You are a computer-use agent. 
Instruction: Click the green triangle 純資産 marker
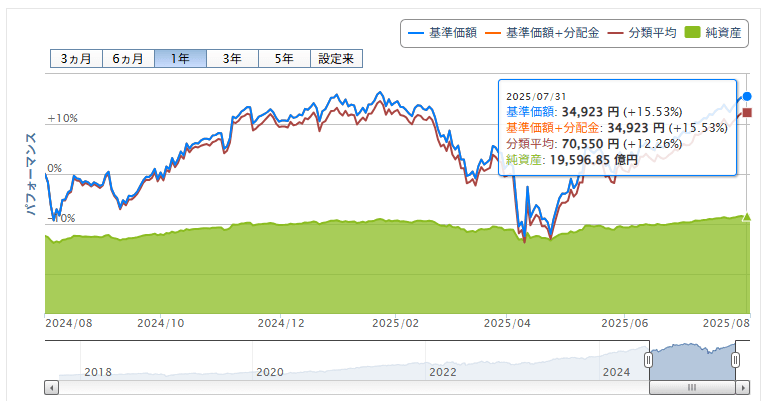pos(747,217)
